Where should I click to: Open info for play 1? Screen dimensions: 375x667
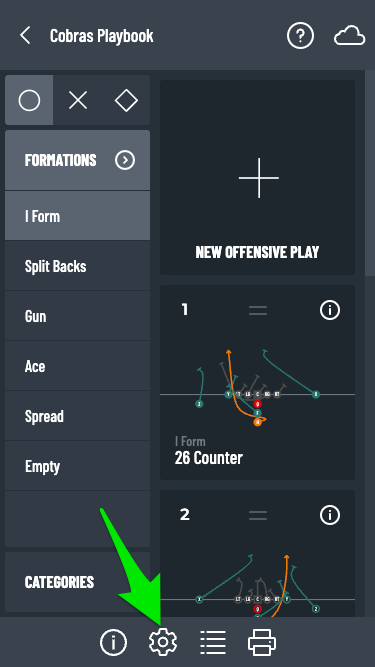(330, 310)
